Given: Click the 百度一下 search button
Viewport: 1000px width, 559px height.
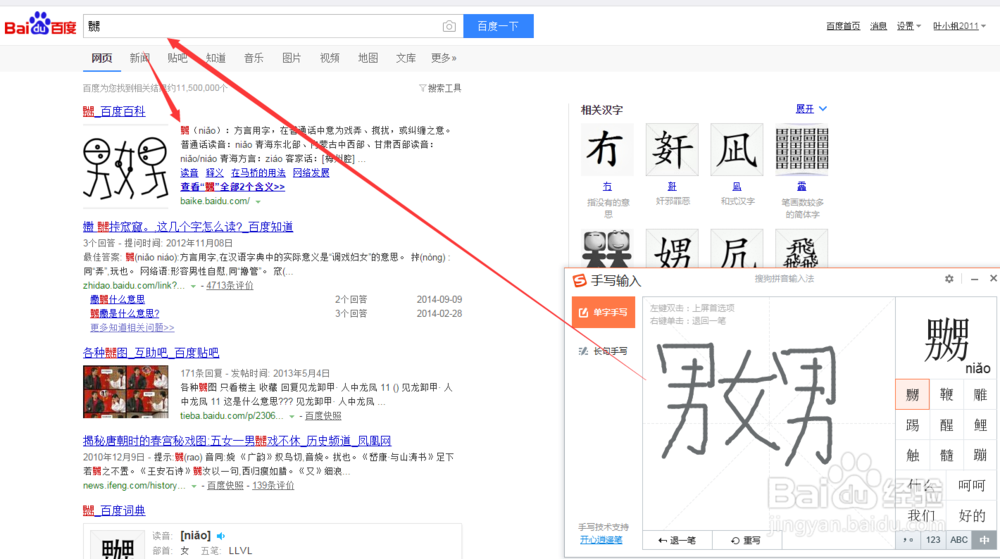Looking at the screenshot, I should [498, 26].
